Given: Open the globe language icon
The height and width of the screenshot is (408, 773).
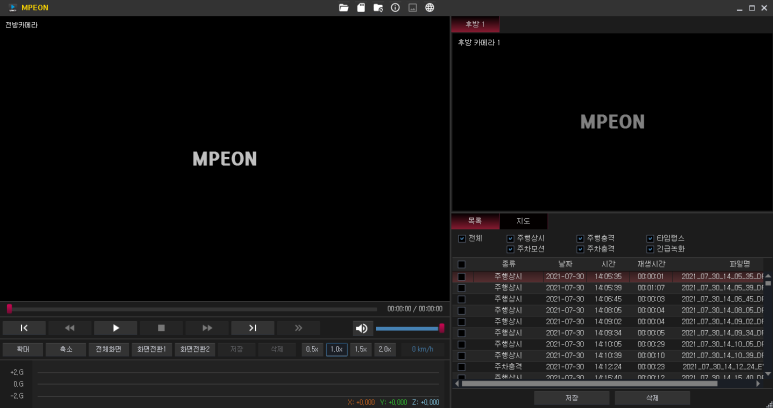Looking at the screenshot, I should pyautogui.click(x=430, y=8).
